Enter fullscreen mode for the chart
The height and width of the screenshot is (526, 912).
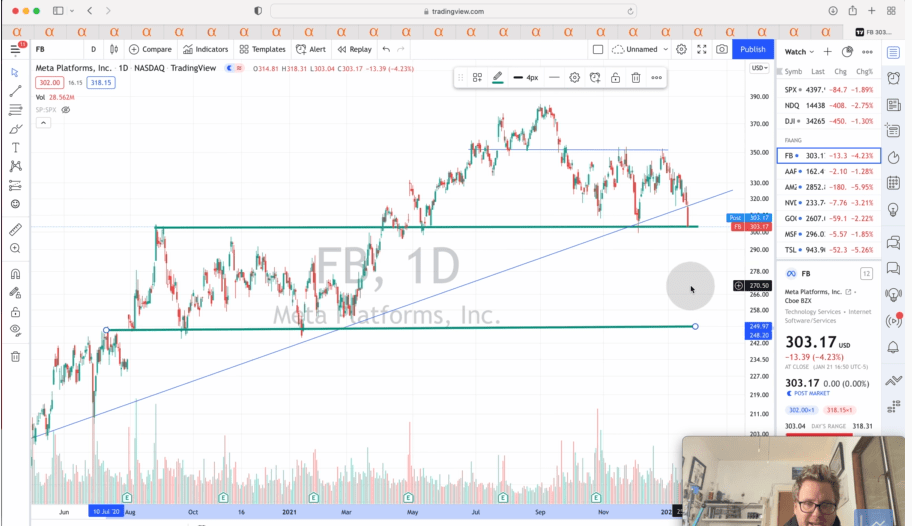pyautogui.click(x=702, y=49)
